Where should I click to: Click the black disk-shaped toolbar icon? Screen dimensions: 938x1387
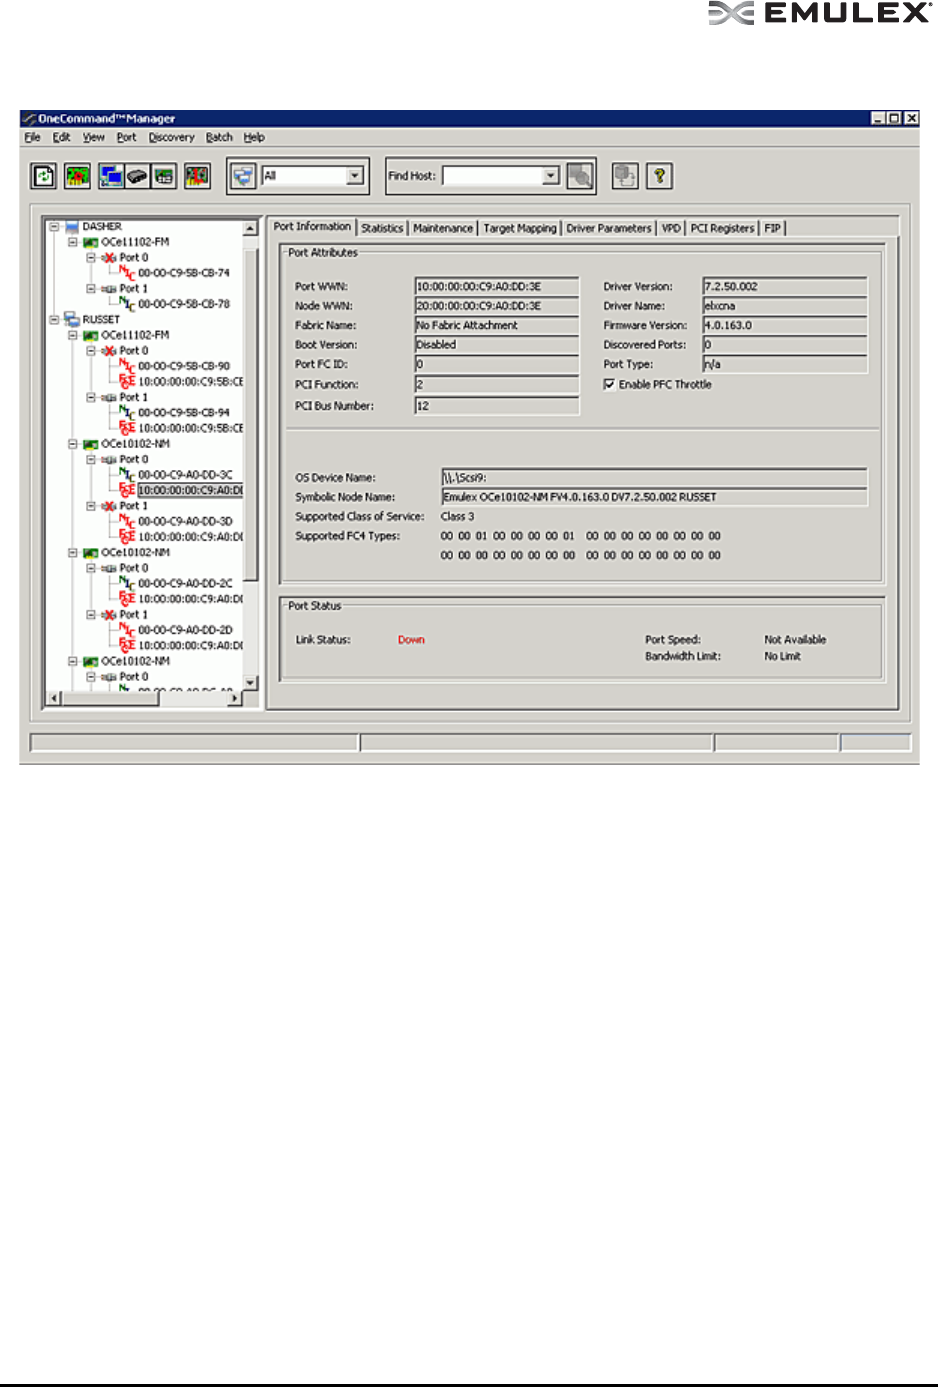137,176
